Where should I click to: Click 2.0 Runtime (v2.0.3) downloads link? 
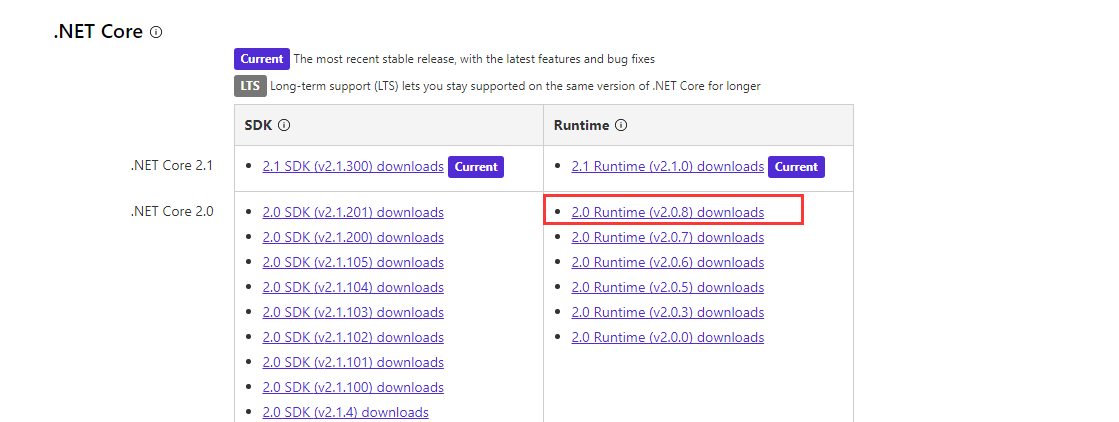[x=667, y=312]
